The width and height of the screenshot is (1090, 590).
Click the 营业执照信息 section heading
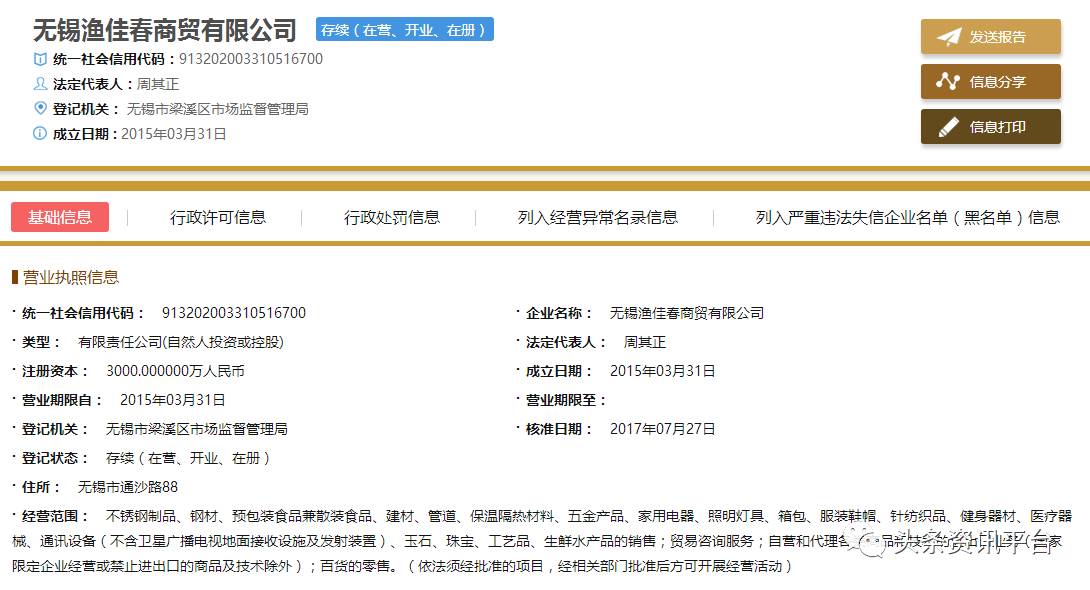tap(70, 277)
